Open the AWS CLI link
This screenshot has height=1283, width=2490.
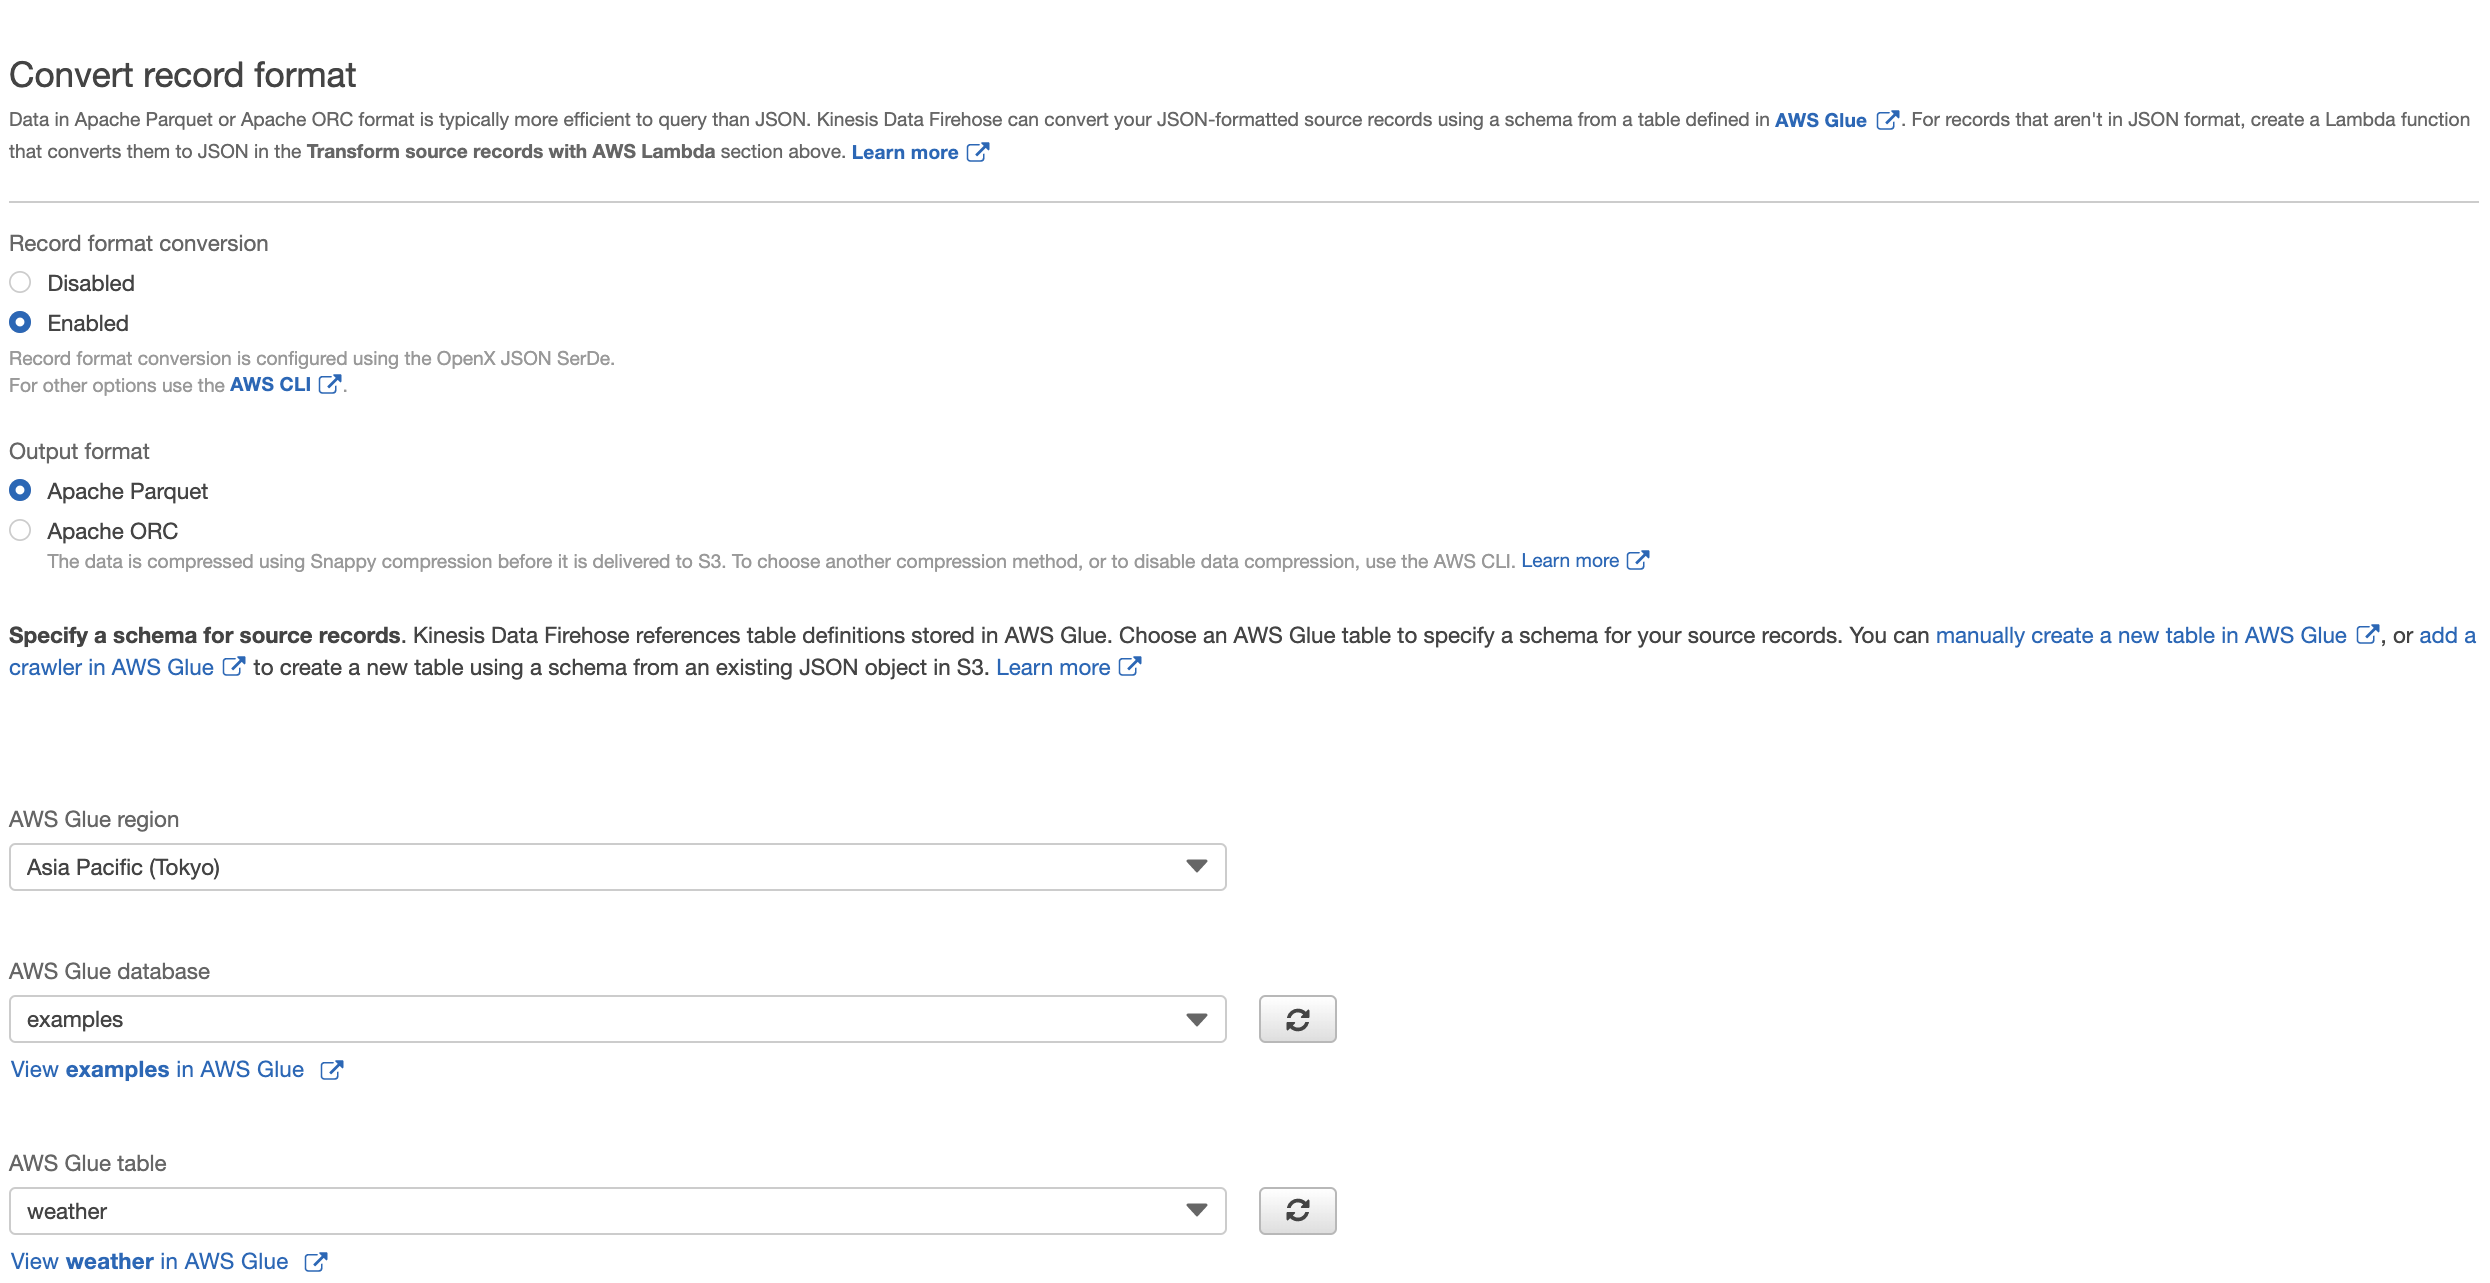270,385
